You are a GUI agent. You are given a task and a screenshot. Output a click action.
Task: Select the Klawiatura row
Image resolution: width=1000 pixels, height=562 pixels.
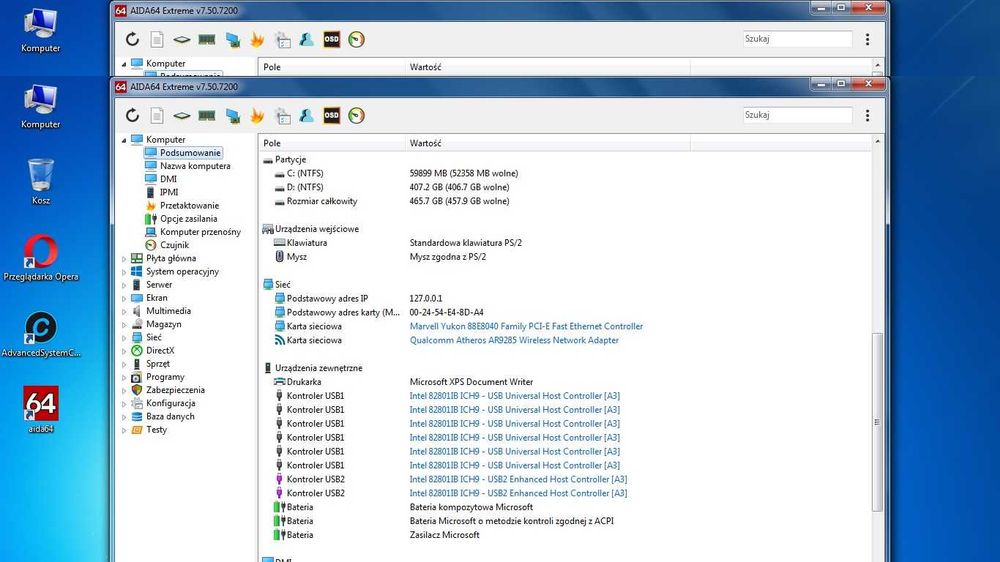point(564,243)
